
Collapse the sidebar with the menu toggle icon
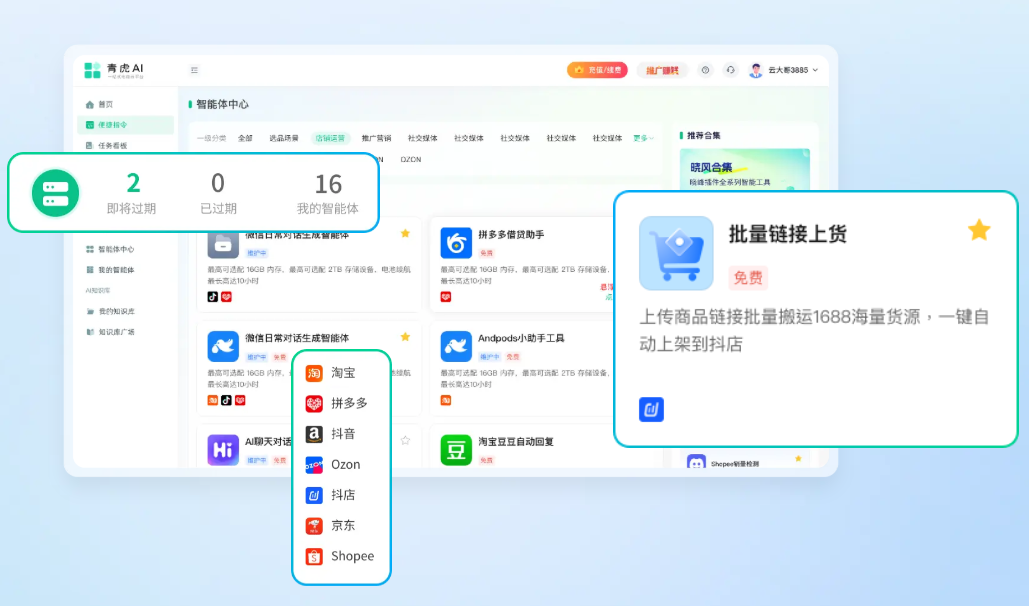click(x=194, y=70)
